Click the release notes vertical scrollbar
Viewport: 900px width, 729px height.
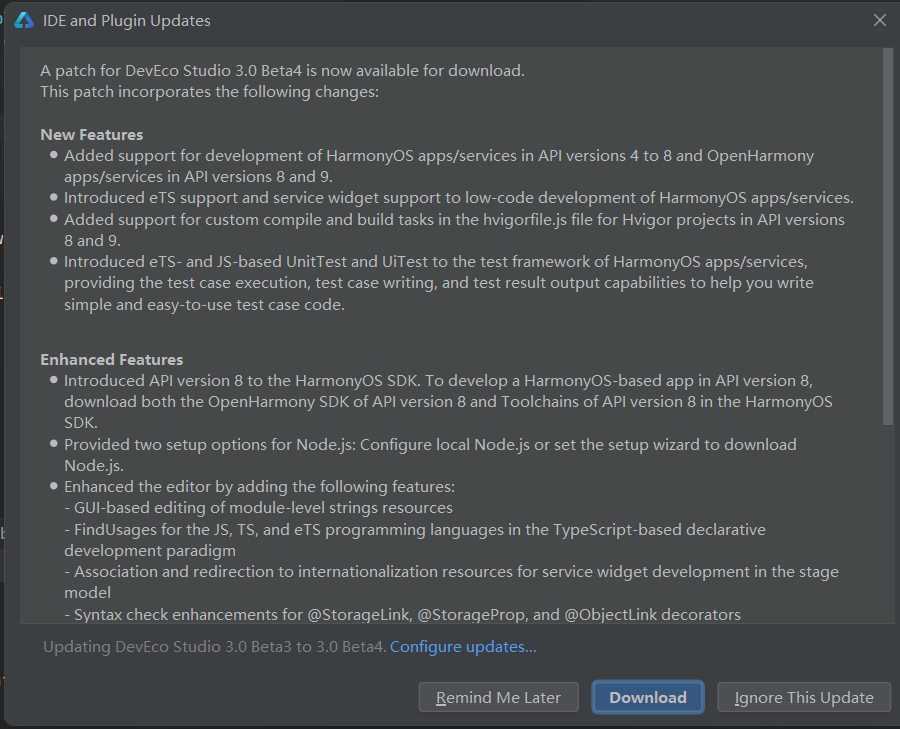pos(888,236)
